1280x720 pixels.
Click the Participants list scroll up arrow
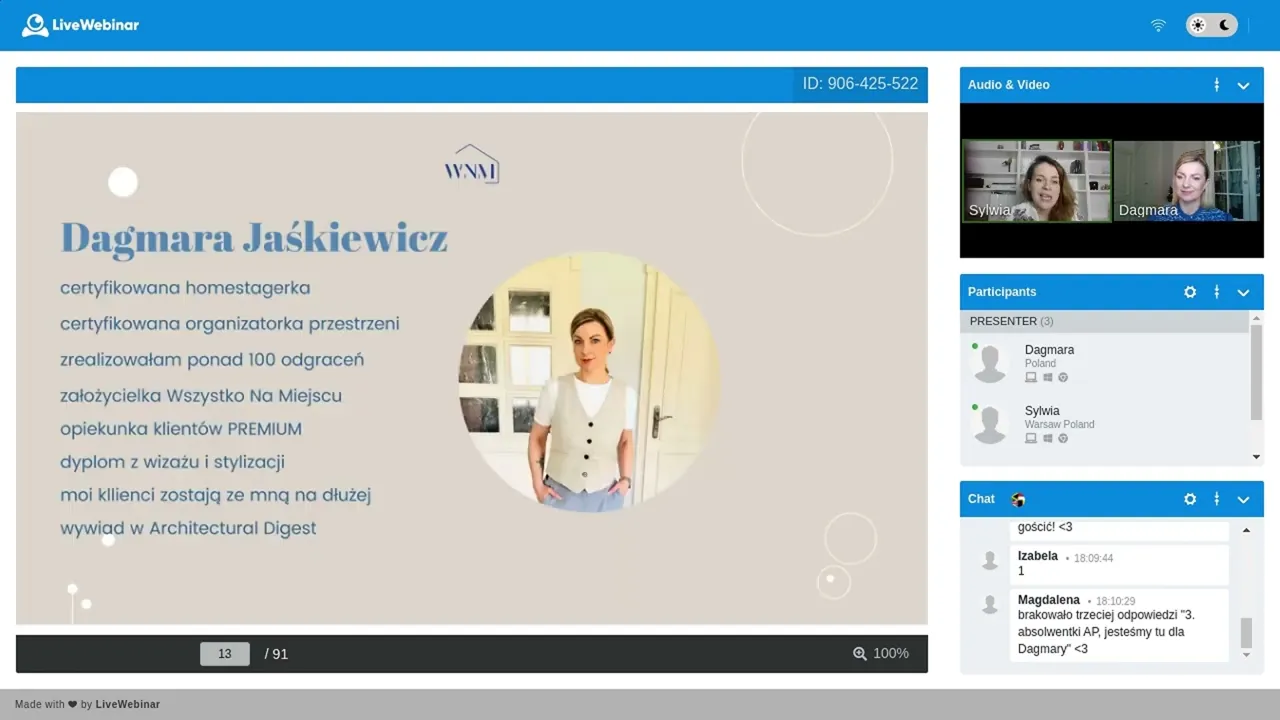(1257, 317)
